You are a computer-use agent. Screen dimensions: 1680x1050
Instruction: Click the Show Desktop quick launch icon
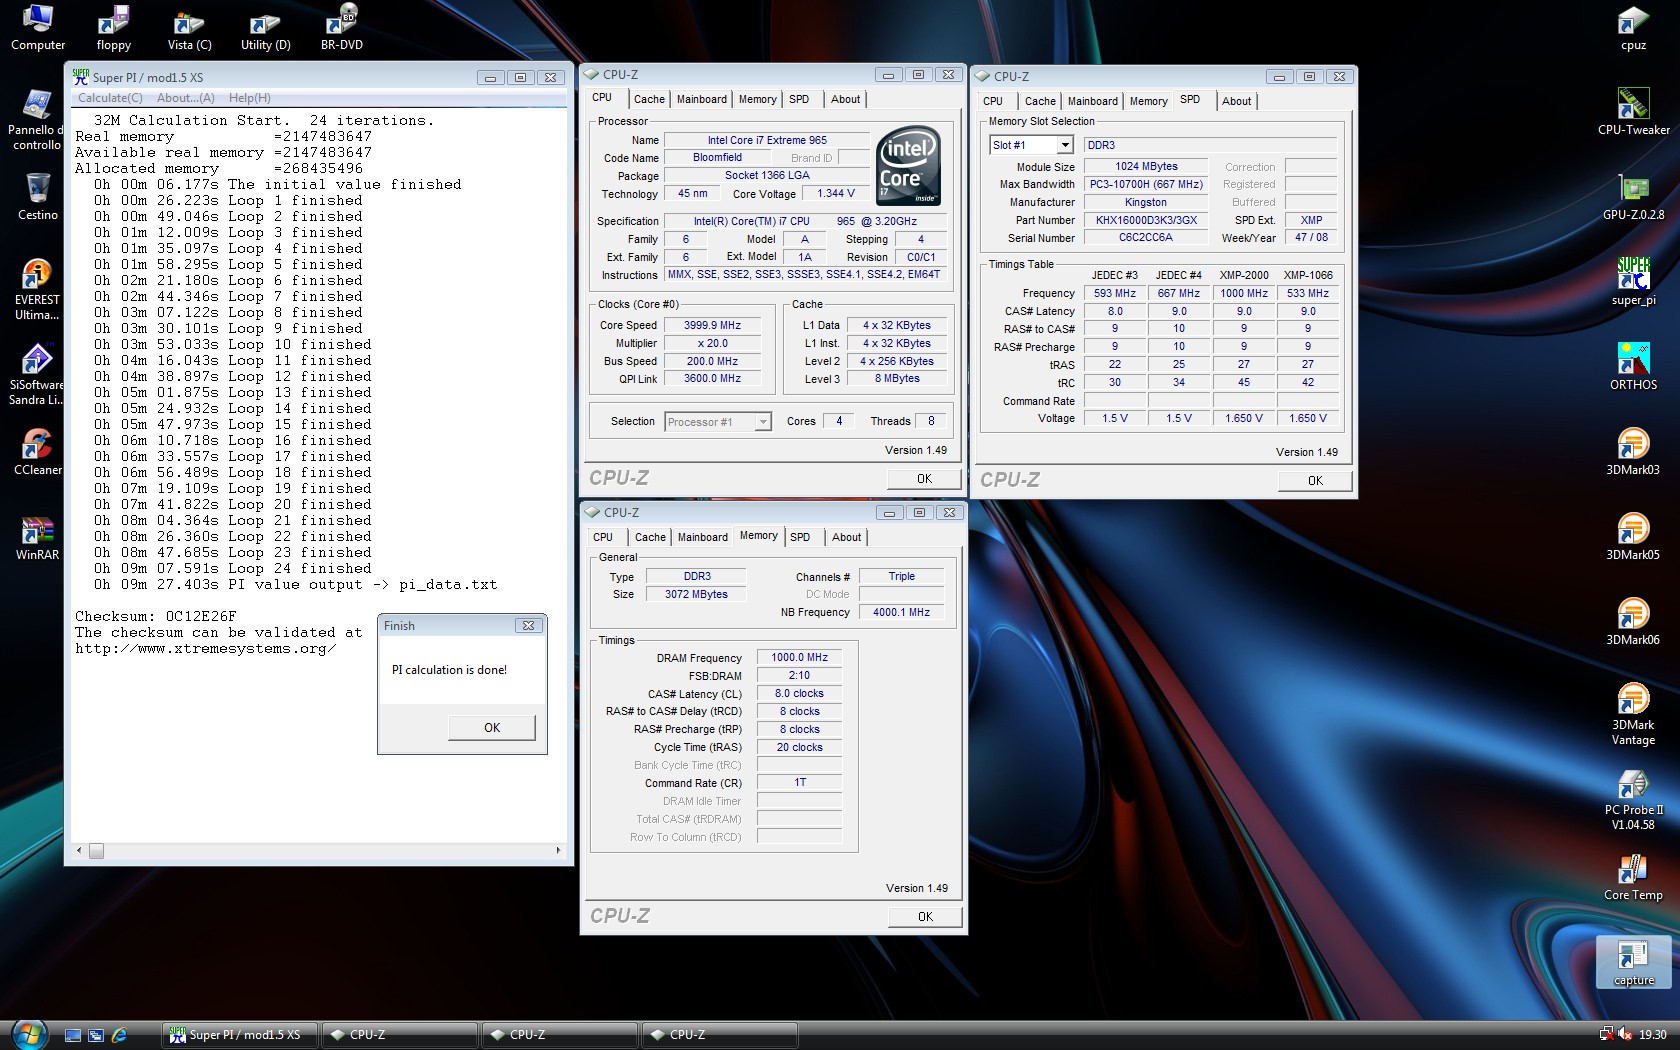[x=73, y=1035]
